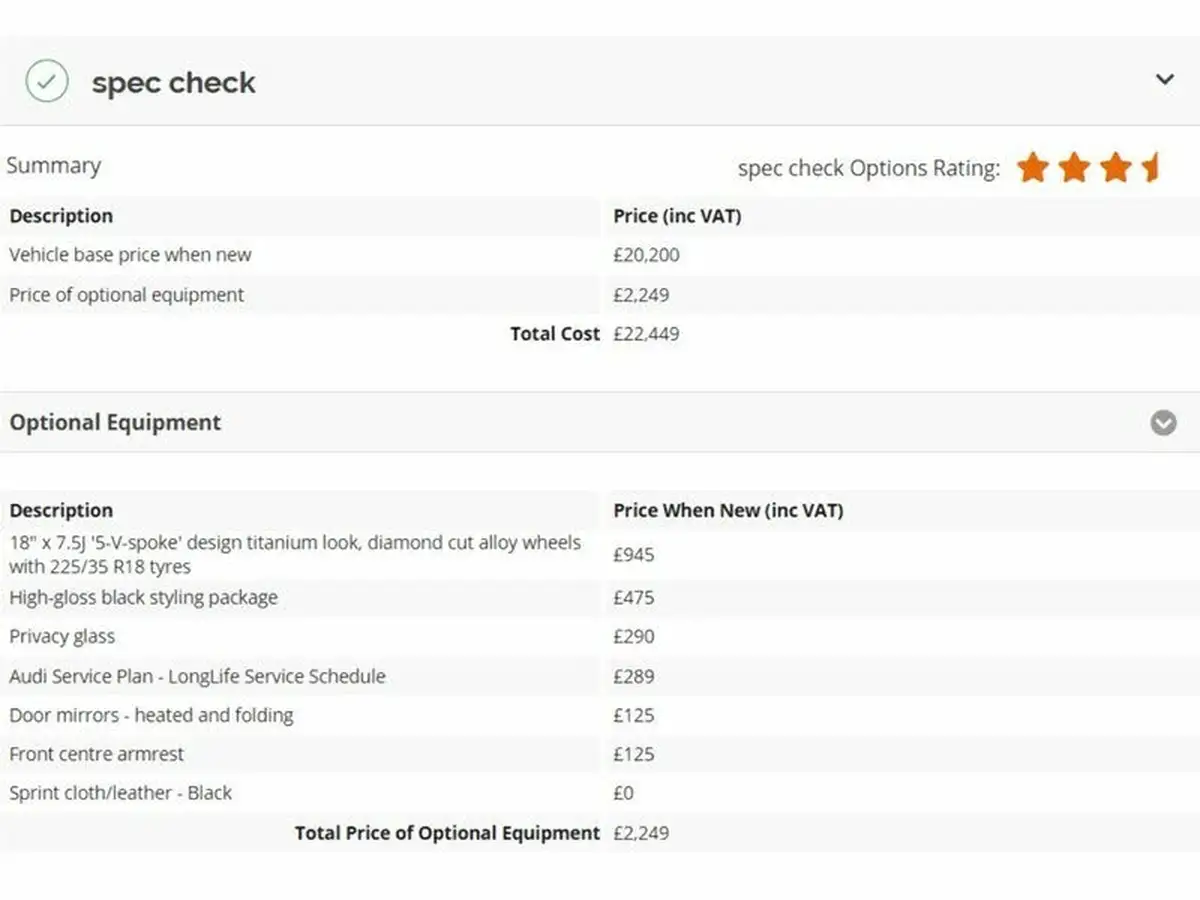Viewport: 1200px width, 900px height.
Task: Click the first orange rating star
Action: coord(1033,167)
